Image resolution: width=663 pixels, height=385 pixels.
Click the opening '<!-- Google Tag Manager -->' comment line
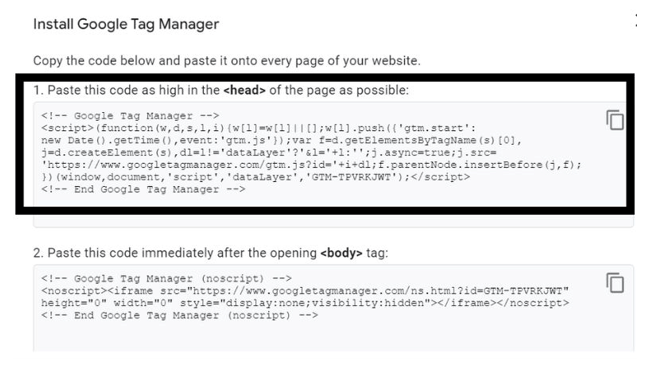(130, 116)
